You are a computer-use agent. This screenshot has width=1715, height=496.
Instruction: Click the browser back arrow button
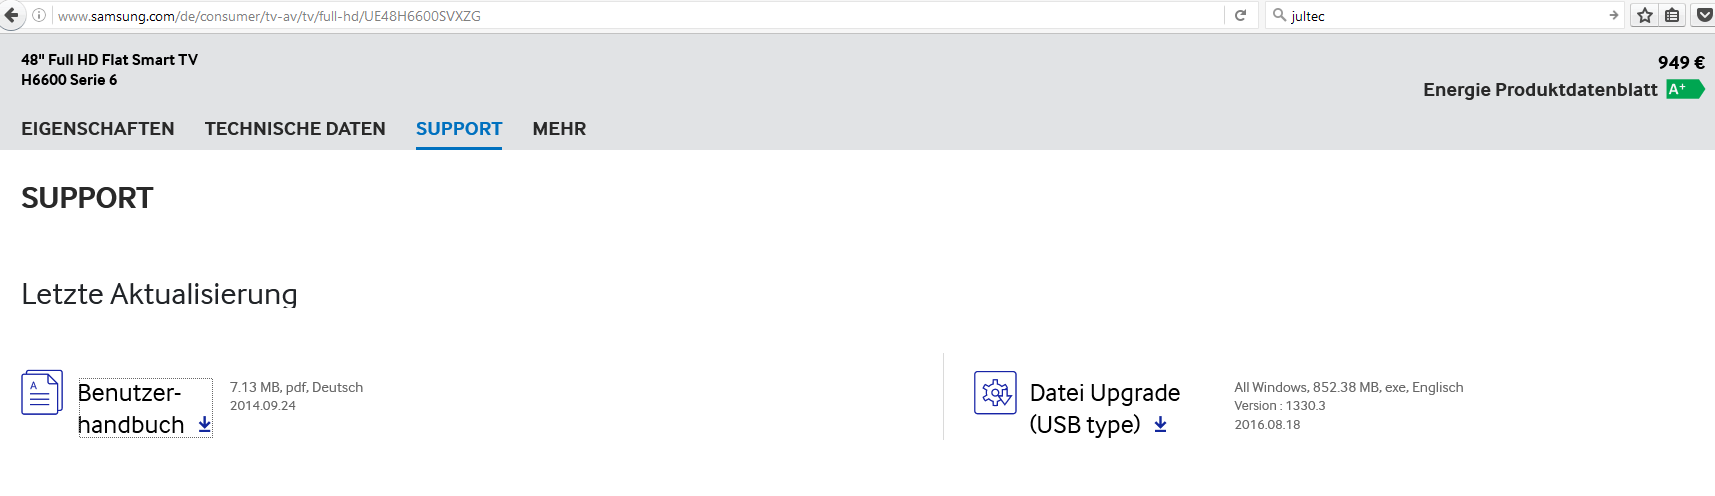(12, 15)
